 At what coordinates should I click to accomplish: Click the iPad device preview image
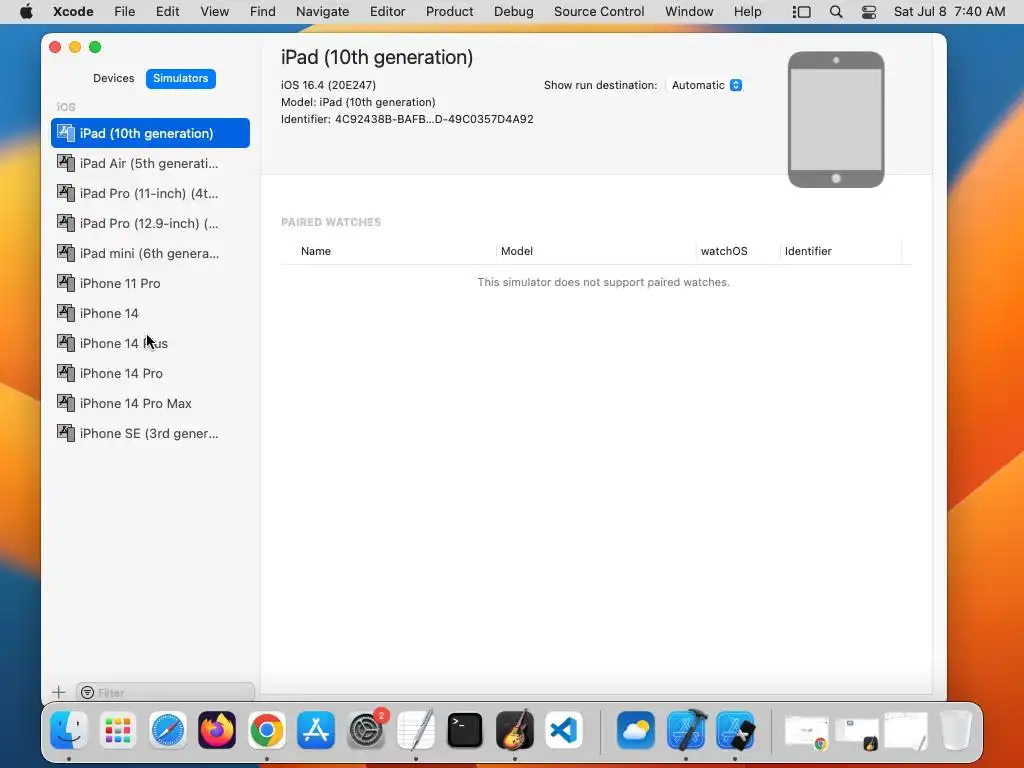pyautogui.click(x=836, y=120)
